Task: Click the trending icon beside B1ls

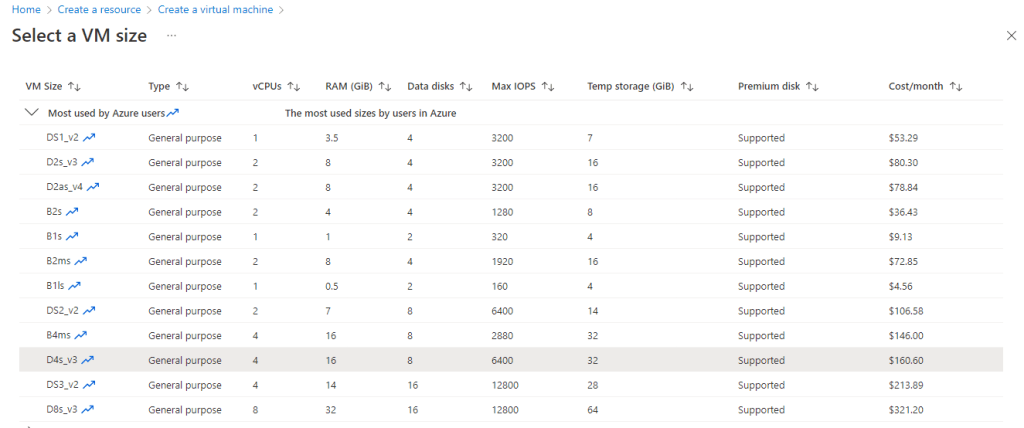Action: (75, 286)
